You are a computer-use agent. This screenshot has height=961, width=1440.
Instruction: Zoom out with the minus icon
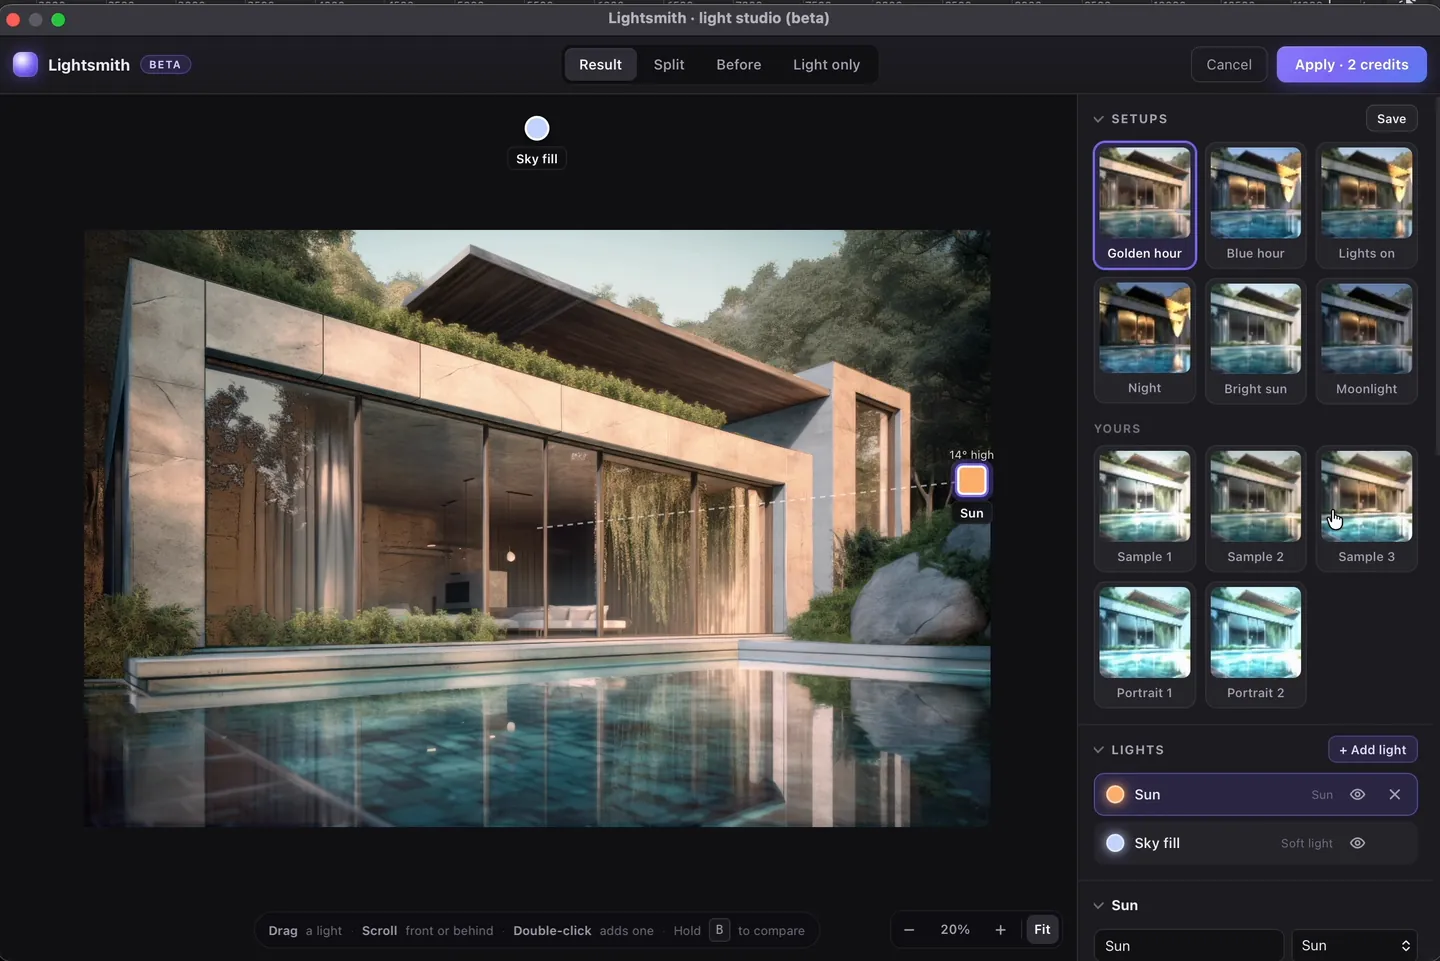pyautogui.click(x=909, y=930)
